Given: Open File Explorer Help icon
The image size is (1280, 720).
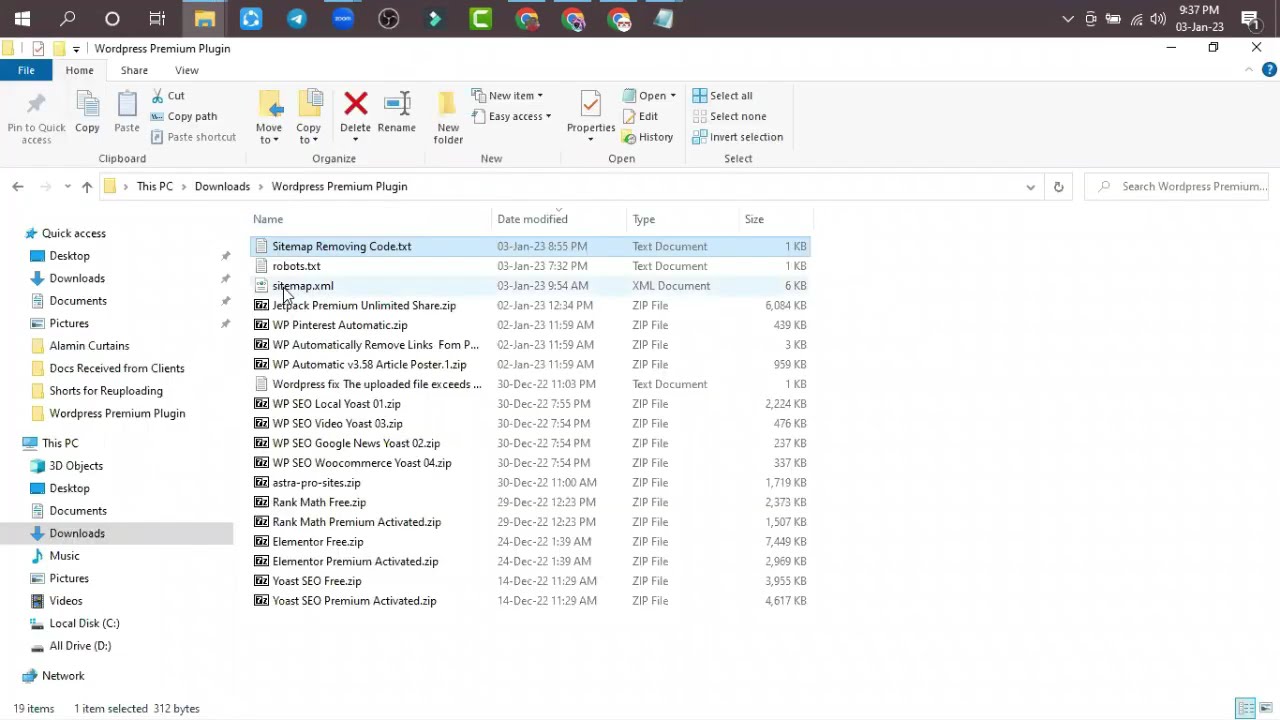Looking at the screenshot, I should click(x=1269, y=70).
